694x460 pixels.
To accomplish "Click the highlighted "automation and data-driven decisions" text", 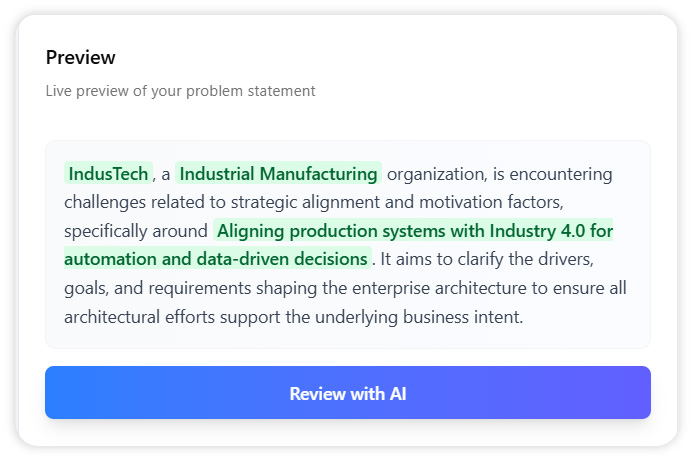I will pyautogui.click(x=216, y=259).
